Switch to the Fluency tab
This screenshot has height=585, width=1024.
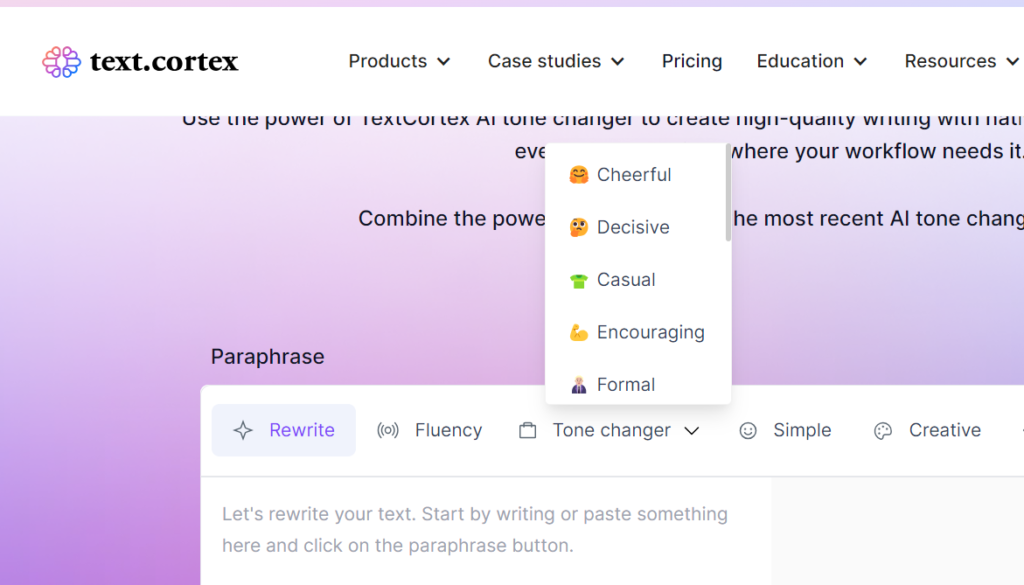pyautogui.click(x=429, y=430)
